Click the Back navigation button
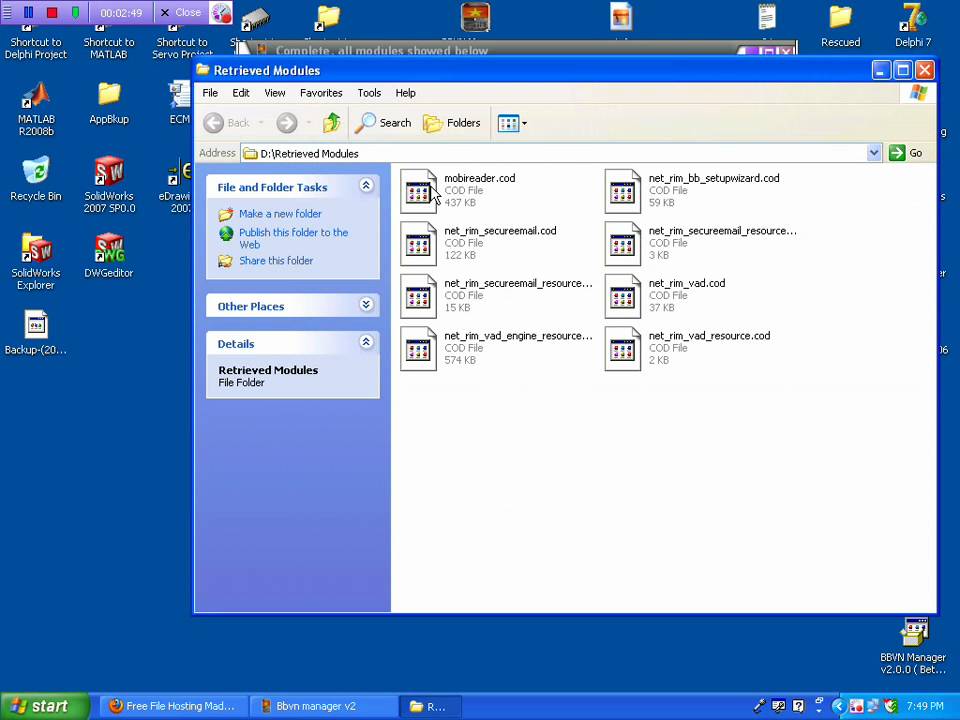This screenshot has width=960, height=720. (x=227, y=123)
